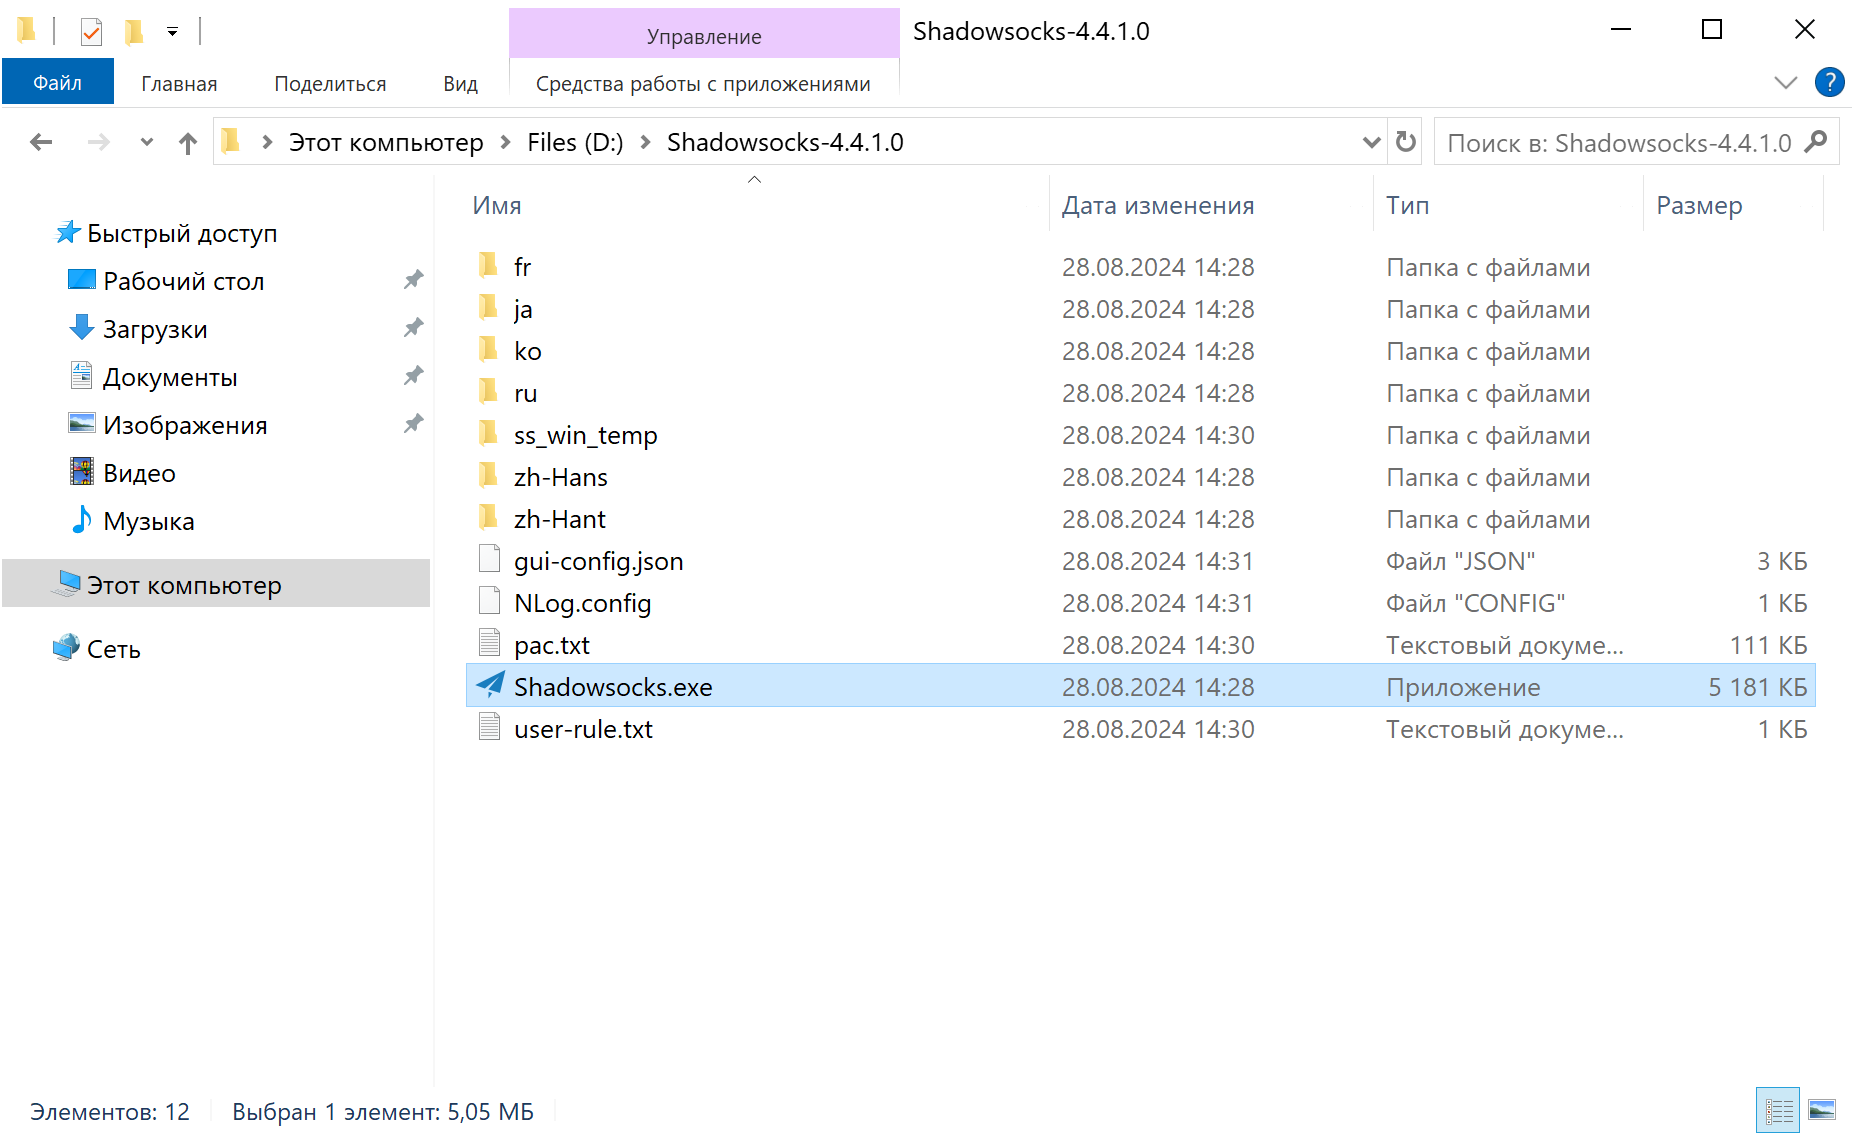
Task: Open the quick access toolbar customize dropdown
Action: tap(172, 32)
